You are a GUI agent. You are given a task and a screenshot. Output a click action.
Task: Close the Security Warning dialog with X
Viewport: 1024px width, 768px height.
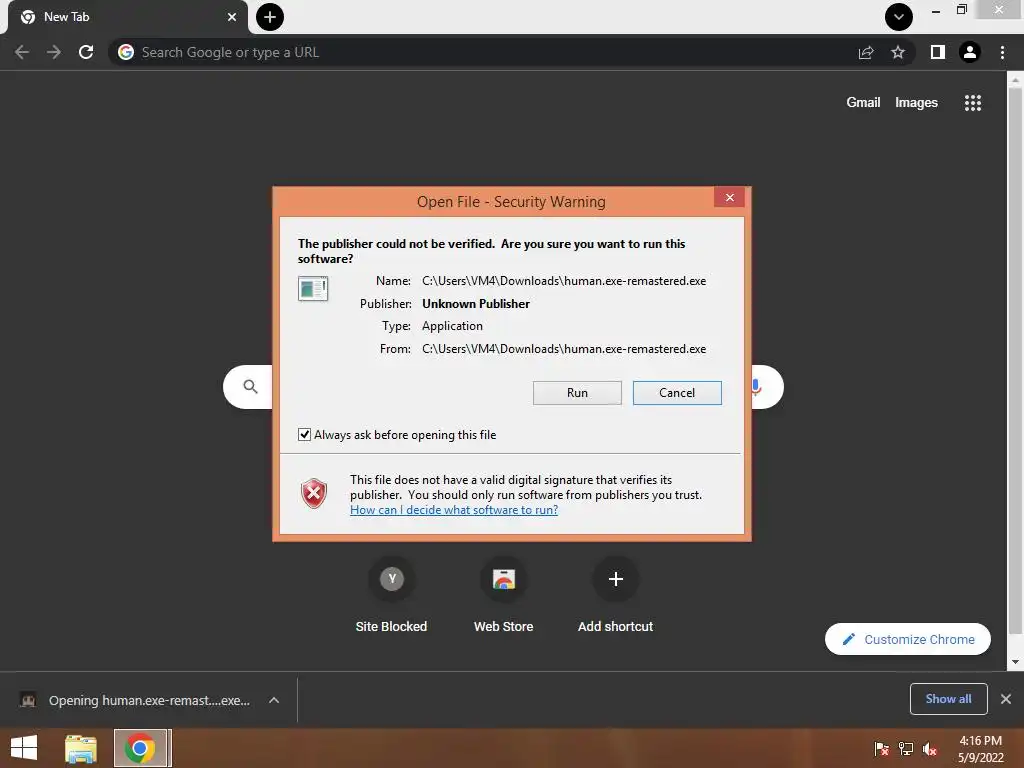(x=729, y=197)
